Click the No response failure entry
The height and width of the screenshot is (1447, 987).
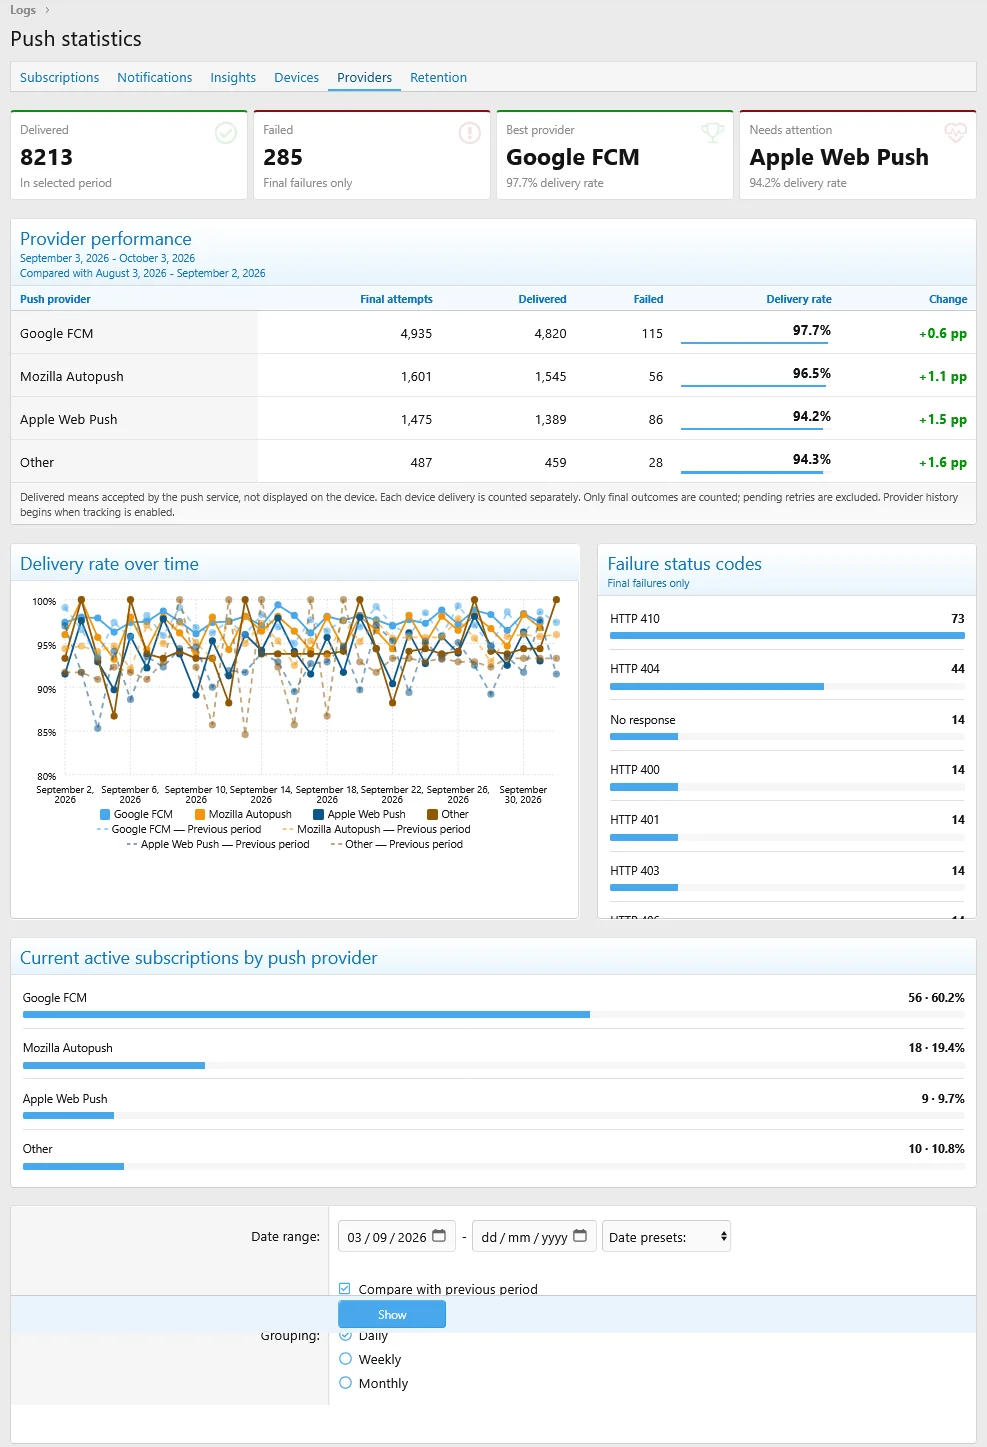pyautogui.click(x=787, y=727)
